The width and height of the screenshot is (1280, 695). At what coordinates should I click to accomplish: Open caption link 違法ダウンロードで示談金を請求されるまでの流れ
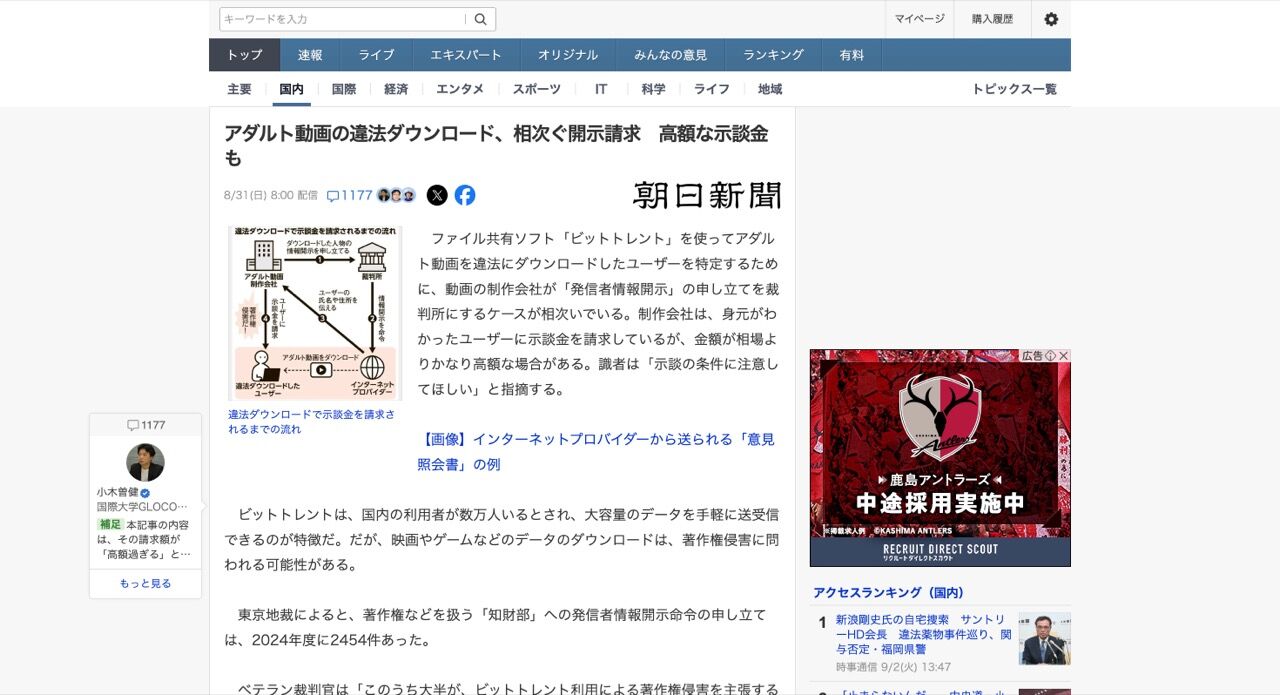pyautogui.click(x=311, y=422)
